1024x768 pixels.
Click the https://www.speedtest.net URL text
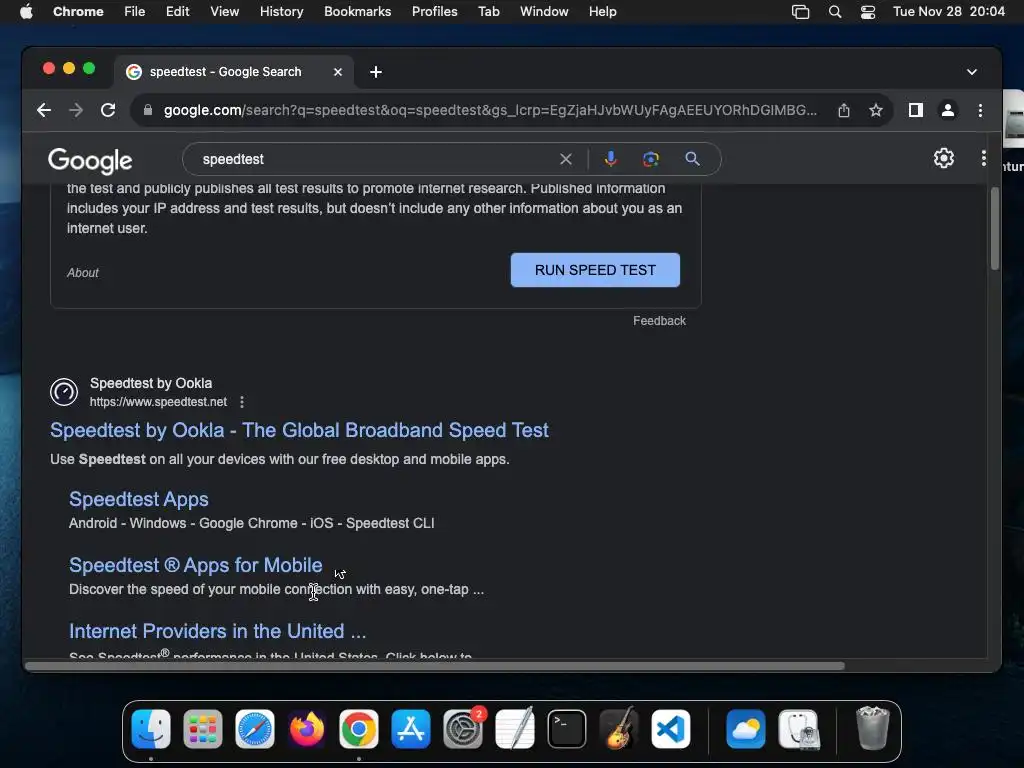tap(159, 402)
